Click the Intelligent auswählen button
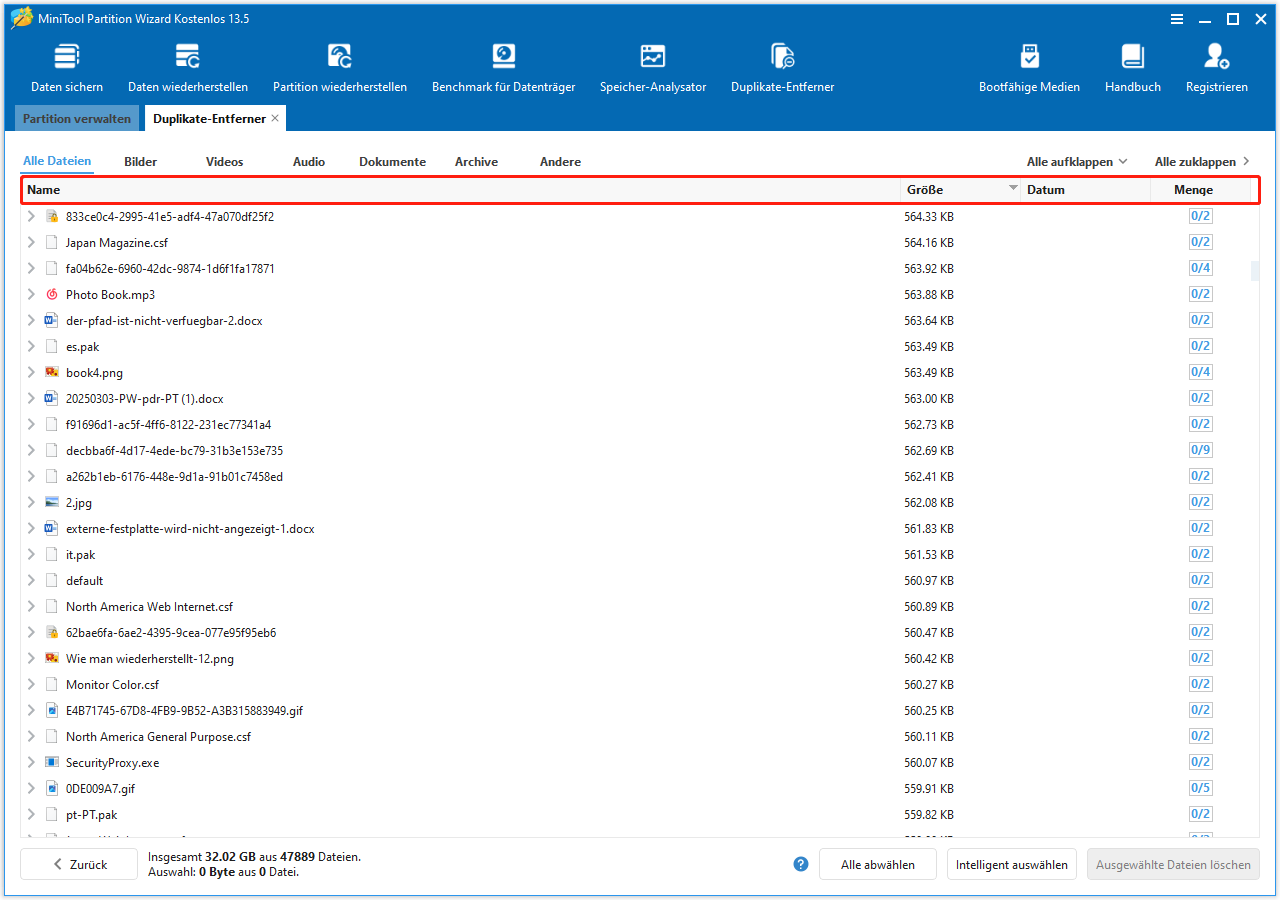This screenshot has height=900, width=1280. 1011,864
